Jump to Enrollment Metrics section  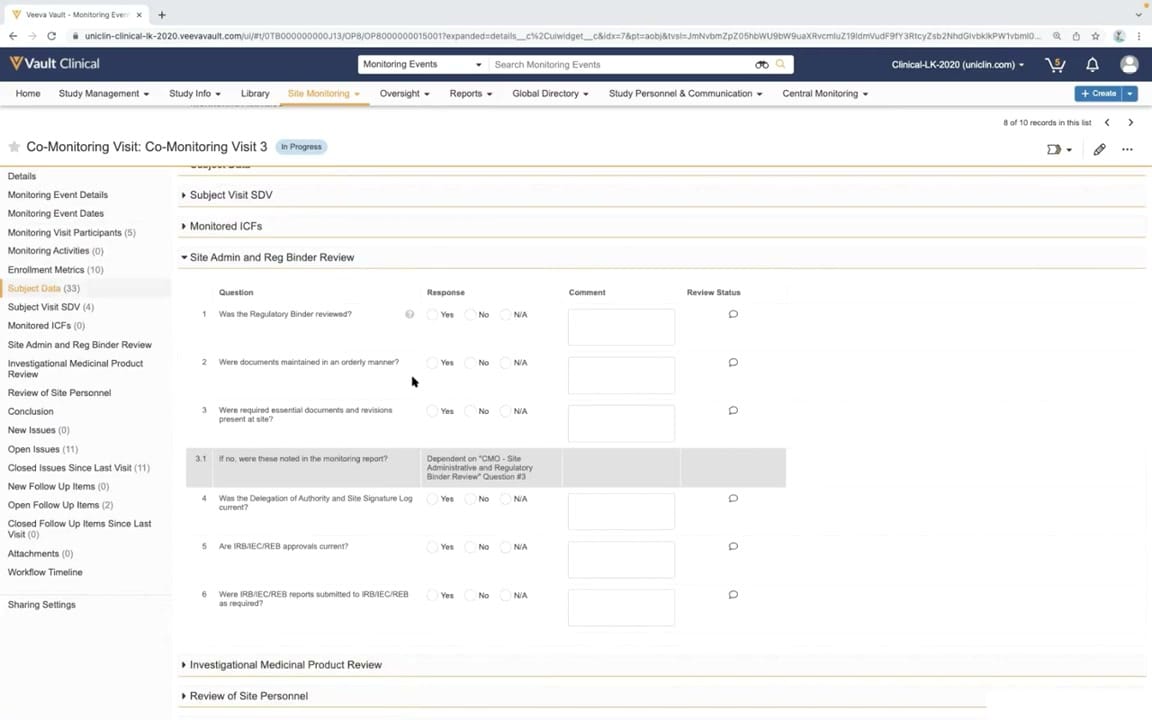pos(55,270)
